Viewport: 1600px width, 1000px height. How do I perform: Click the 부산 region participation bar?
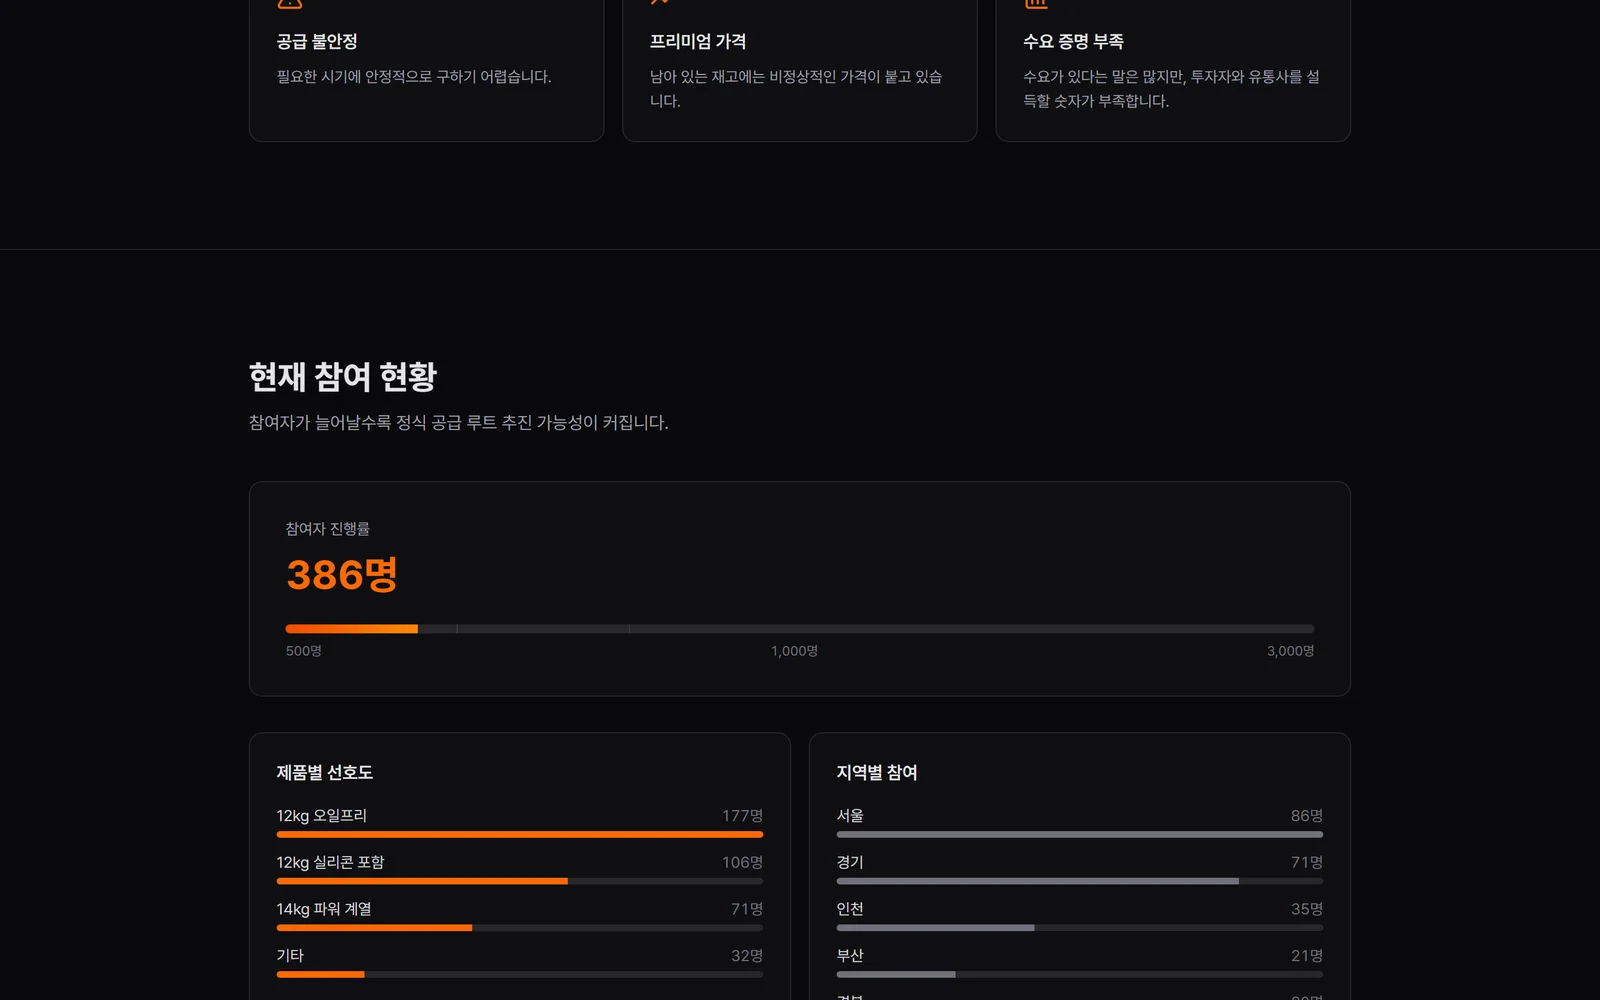pyautogui.click(x=1080, y=974)
